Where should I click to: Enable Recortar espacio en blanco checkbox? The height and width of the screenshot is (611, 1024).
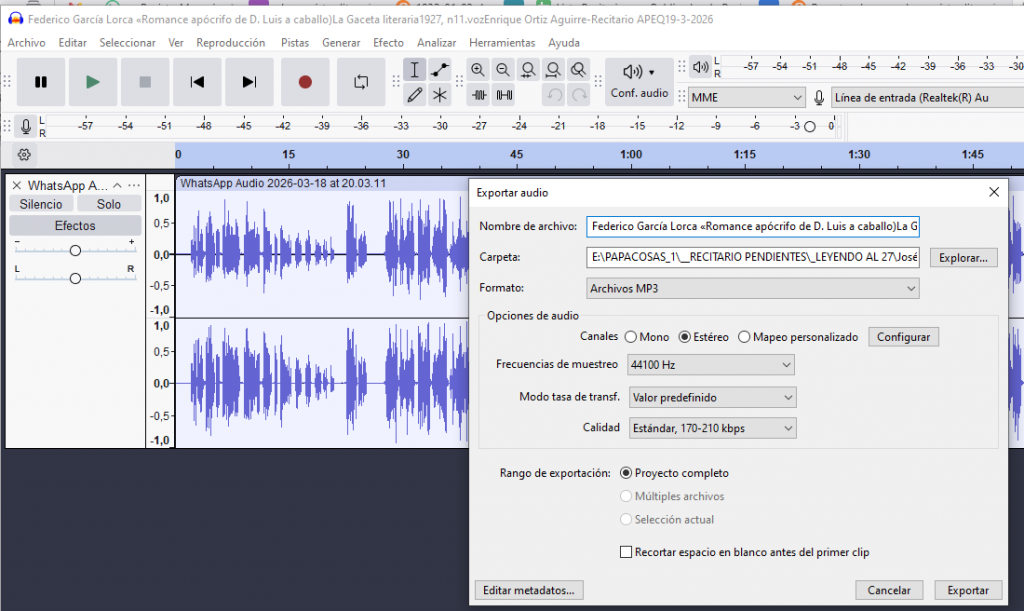click(x=626, y=552)
